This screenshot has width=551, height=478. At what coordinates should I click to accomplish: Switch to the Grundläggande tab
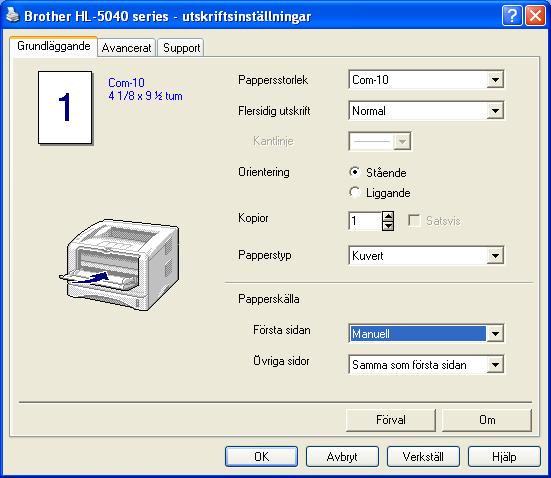click(53, 46)
